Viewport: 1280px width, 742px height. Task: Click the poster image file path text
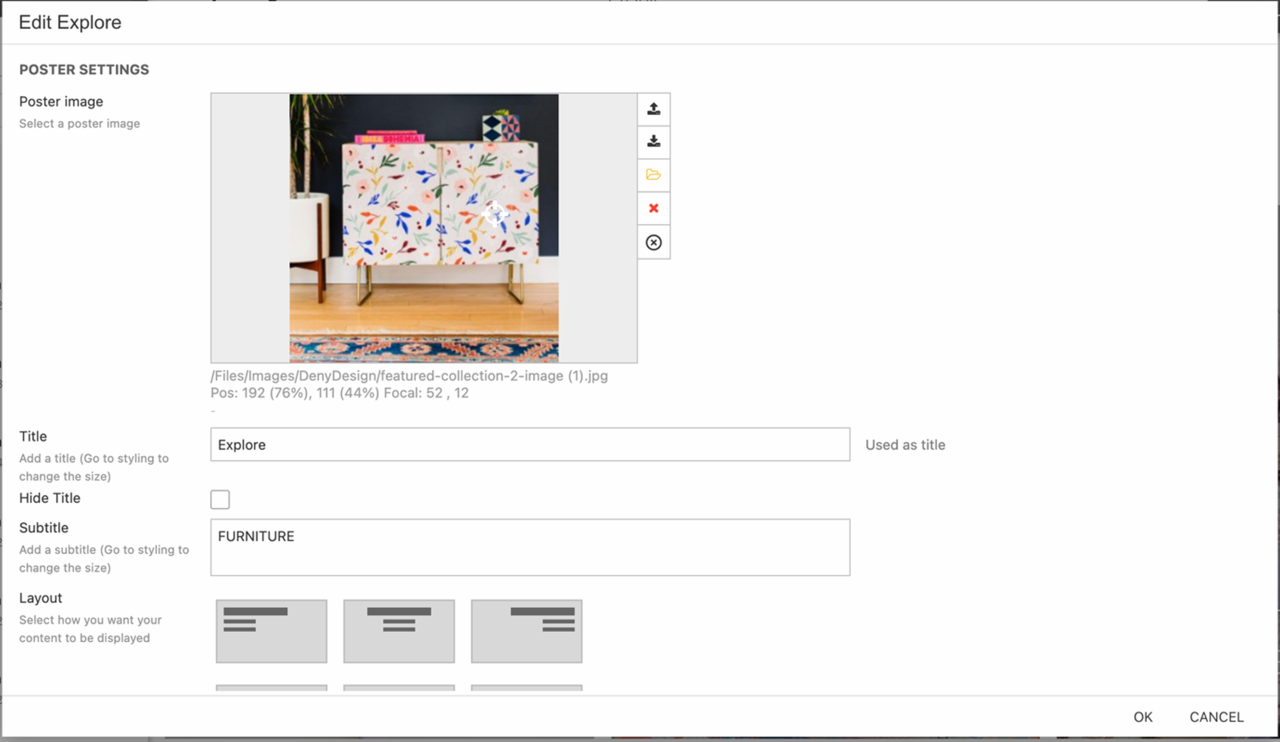click(x=409, y=376)
